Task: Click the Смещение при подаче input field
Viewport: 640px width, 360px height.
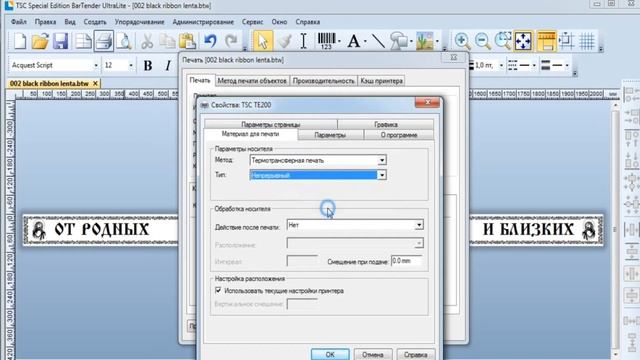Action: click(407, 260)
